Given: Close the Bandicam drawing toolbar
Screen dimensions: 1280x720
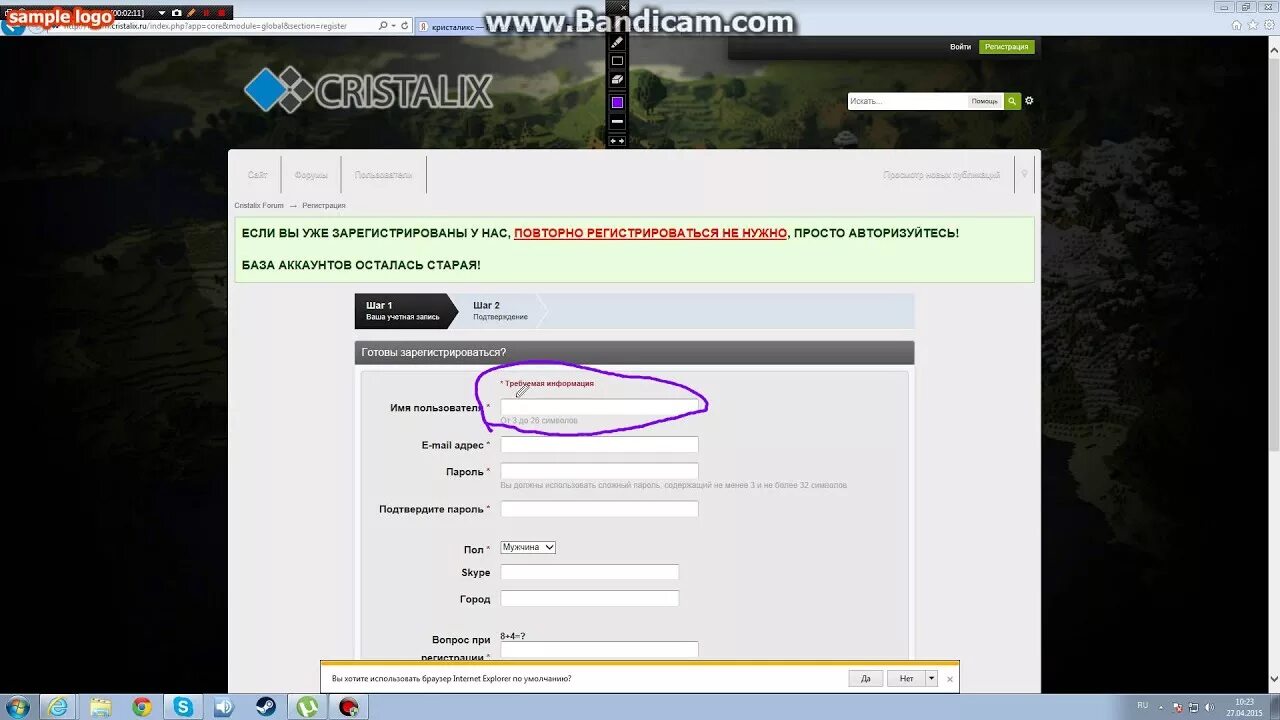Looking at the screenshot, I should [x=623, y=8].
